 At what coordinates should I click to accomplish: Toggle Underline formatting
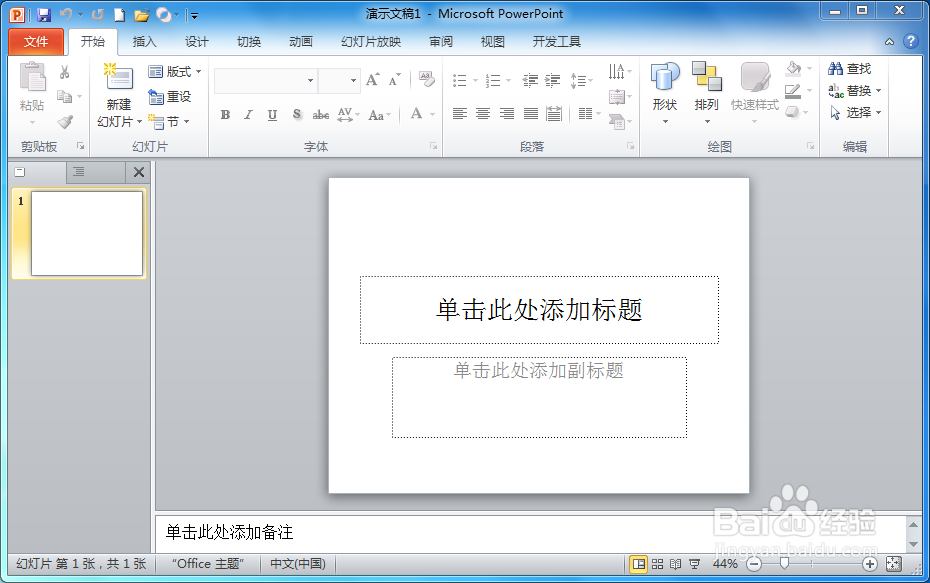pyautogui.click(x=272, y=114)
